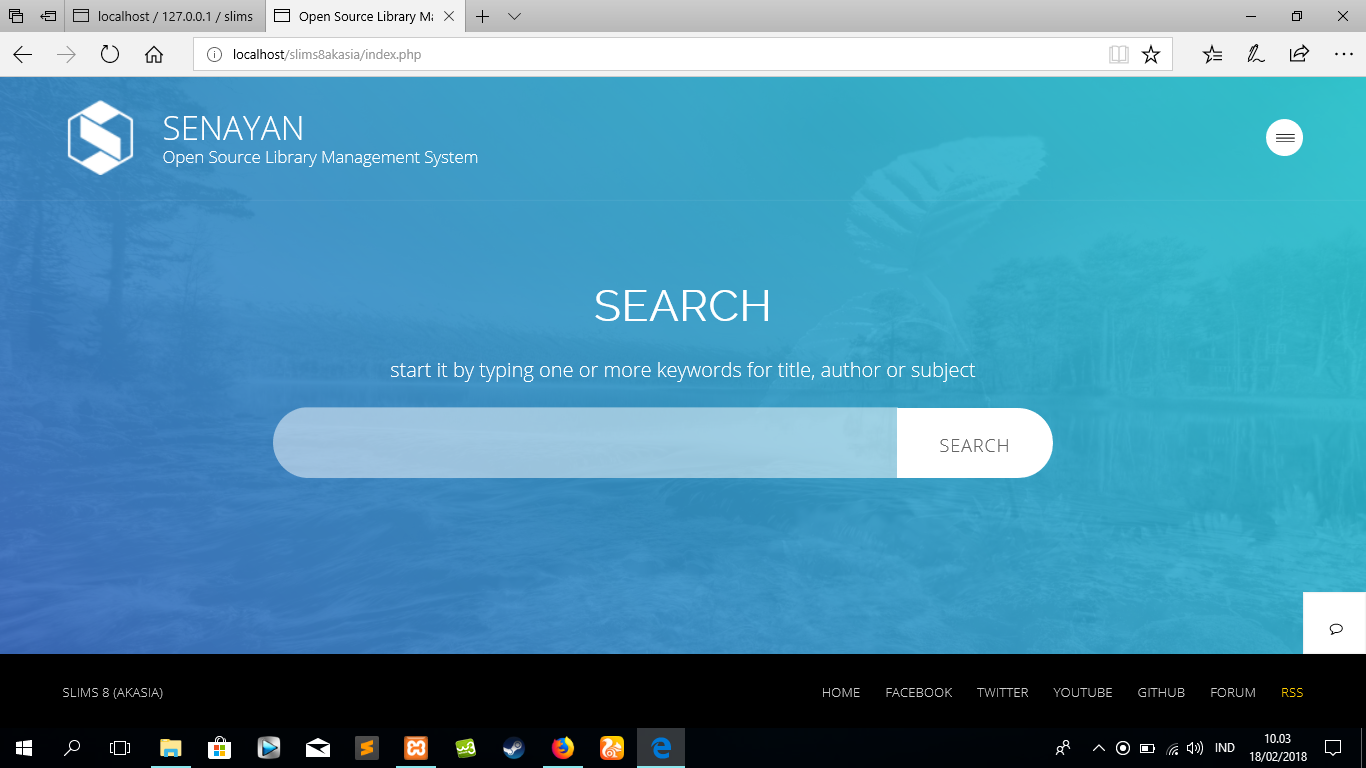The height and width of the screenshot is (768, 1366).
Task: Open taskbar search magnifier
Action: [x=72, y=748]
